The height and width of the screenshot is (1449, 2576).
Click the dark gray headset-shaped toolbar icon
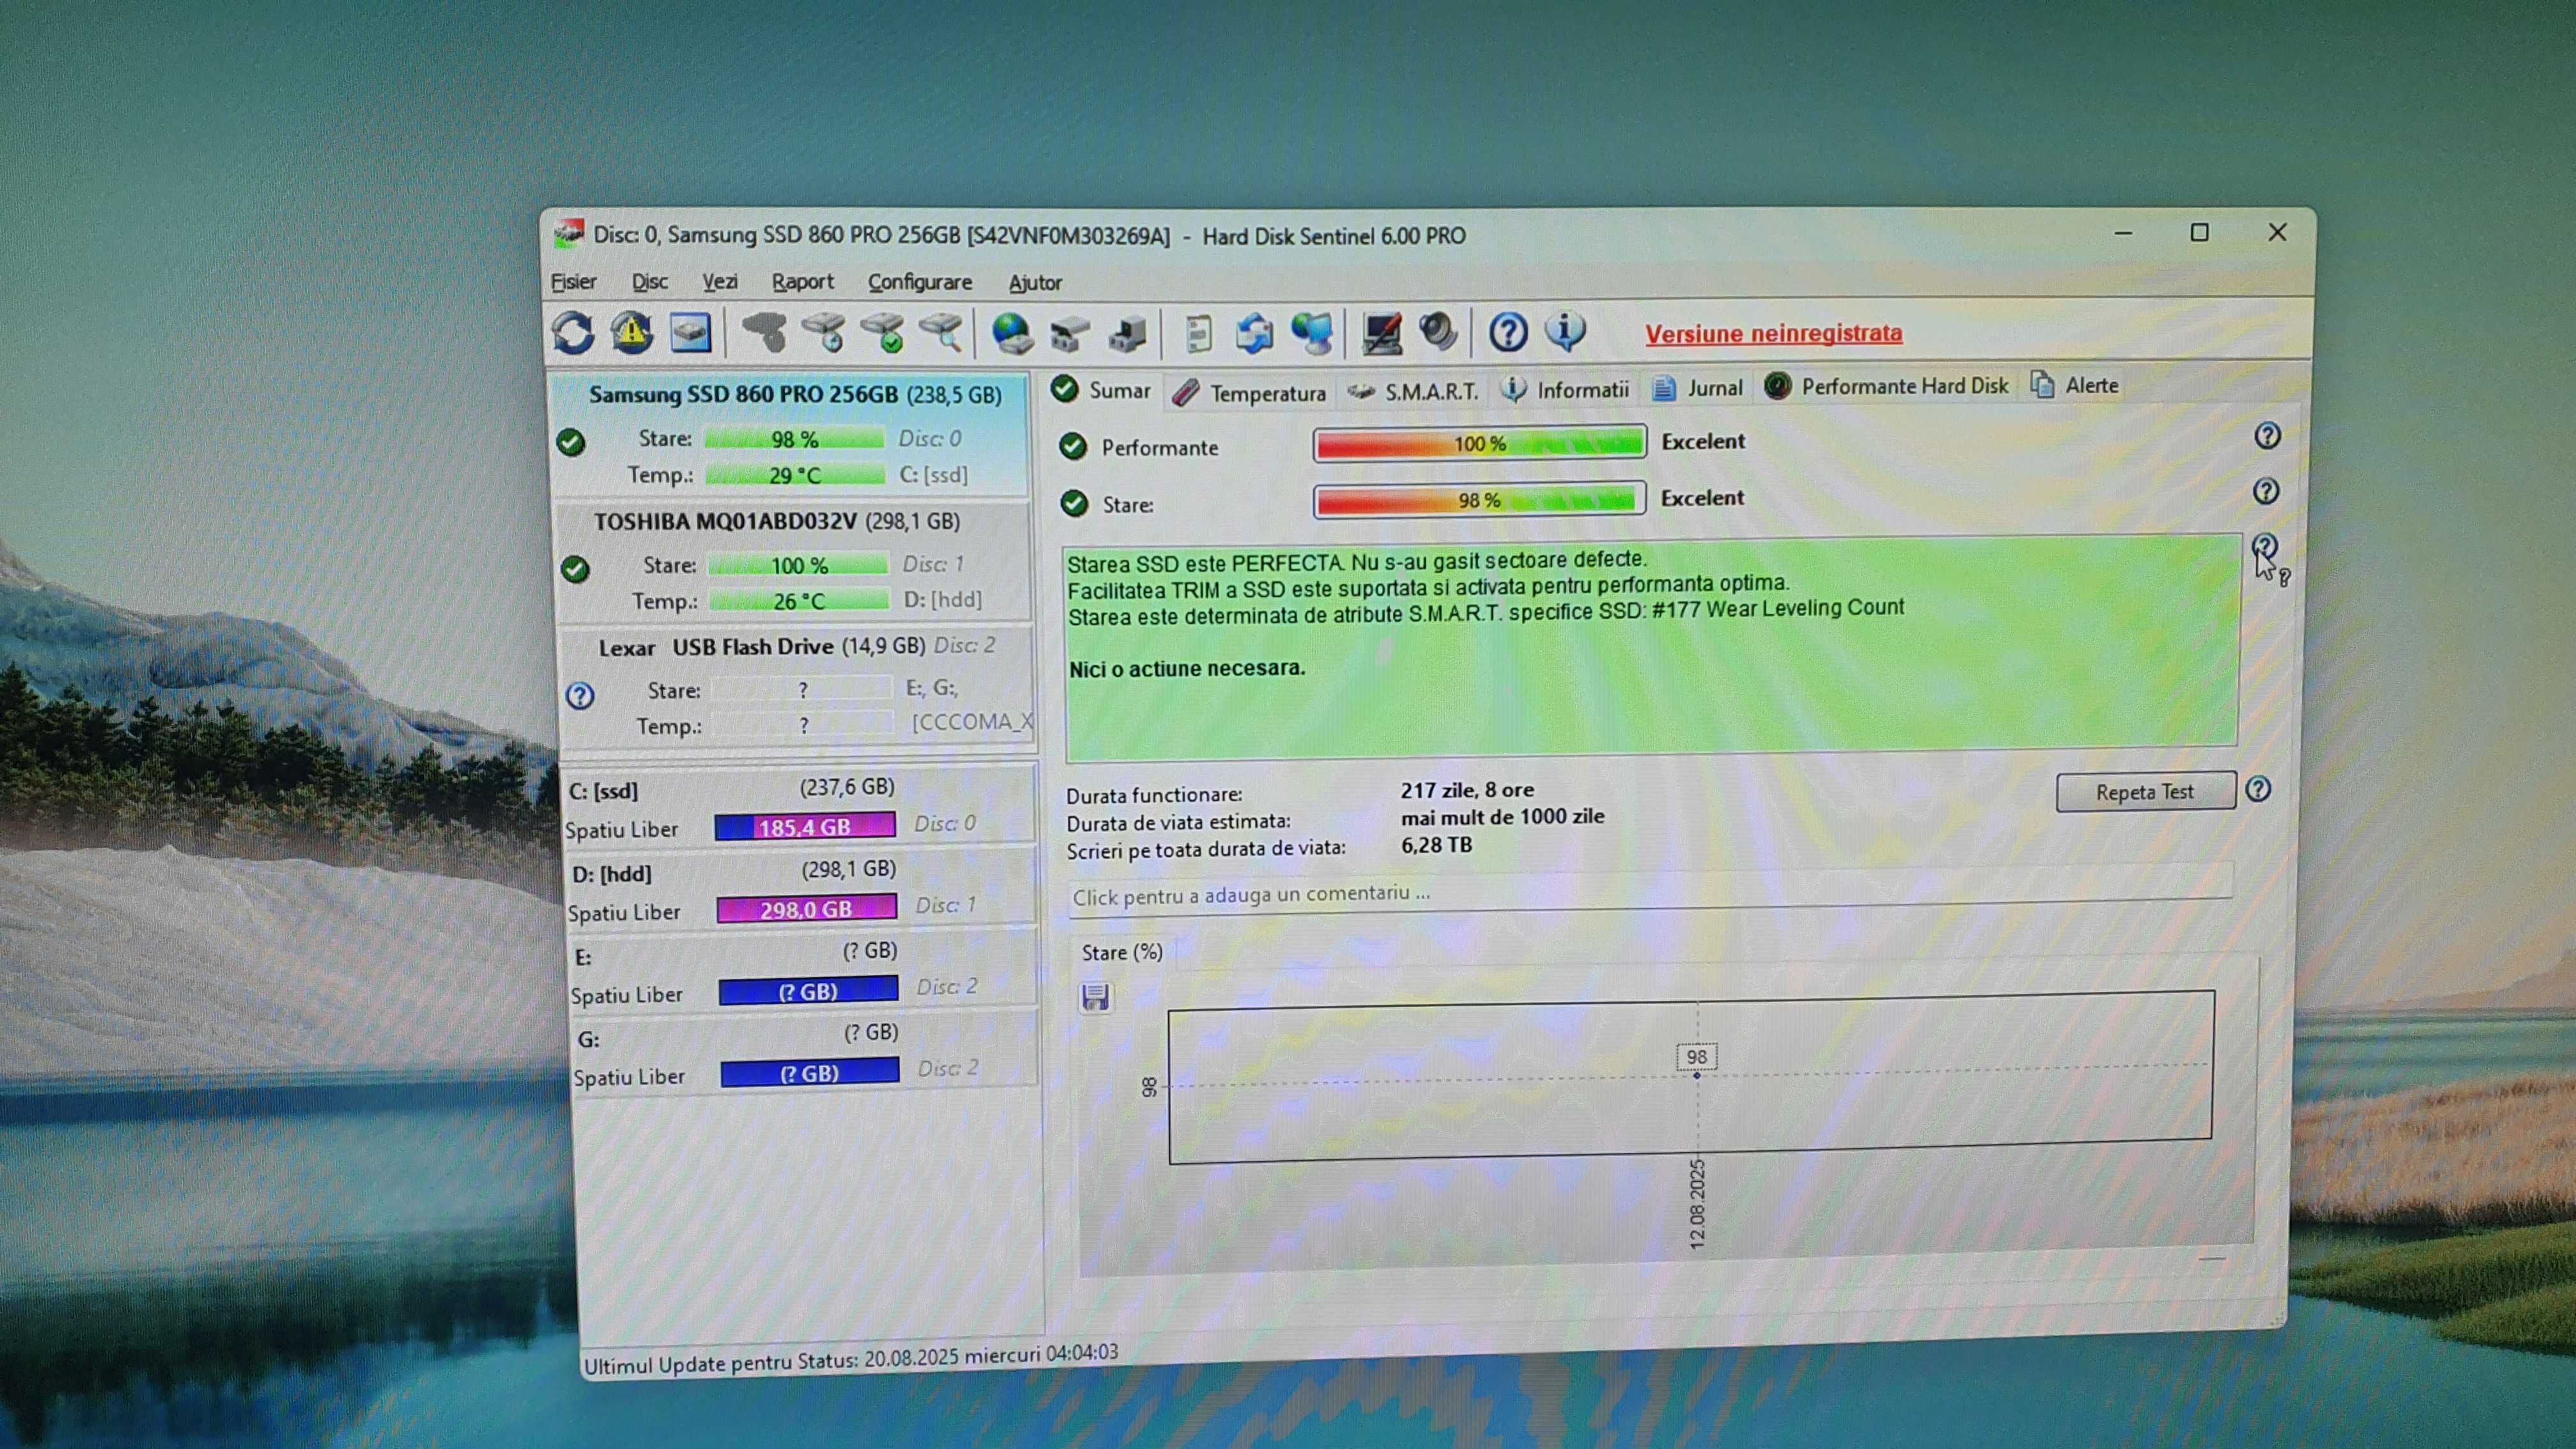coord(766,333)
